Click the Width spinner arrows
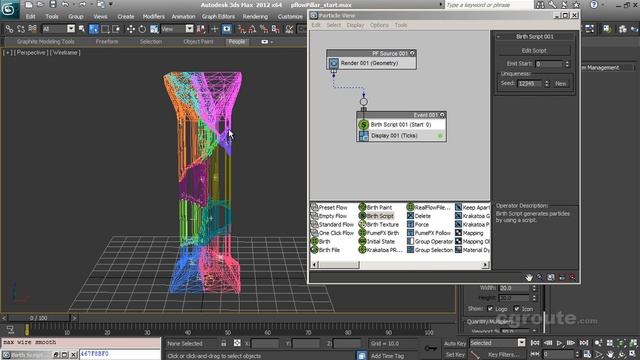Screen dimensions: 640x360 (x=534, y=288)
